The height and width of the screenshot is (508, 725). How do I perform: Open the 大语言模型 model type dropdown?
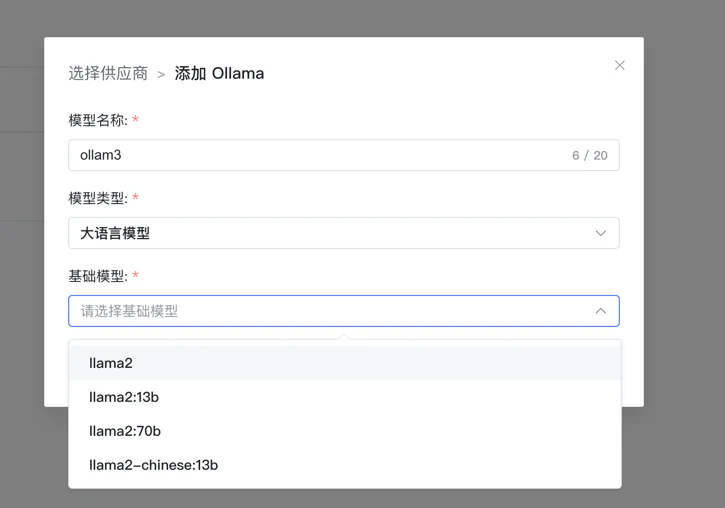point(330,233)
